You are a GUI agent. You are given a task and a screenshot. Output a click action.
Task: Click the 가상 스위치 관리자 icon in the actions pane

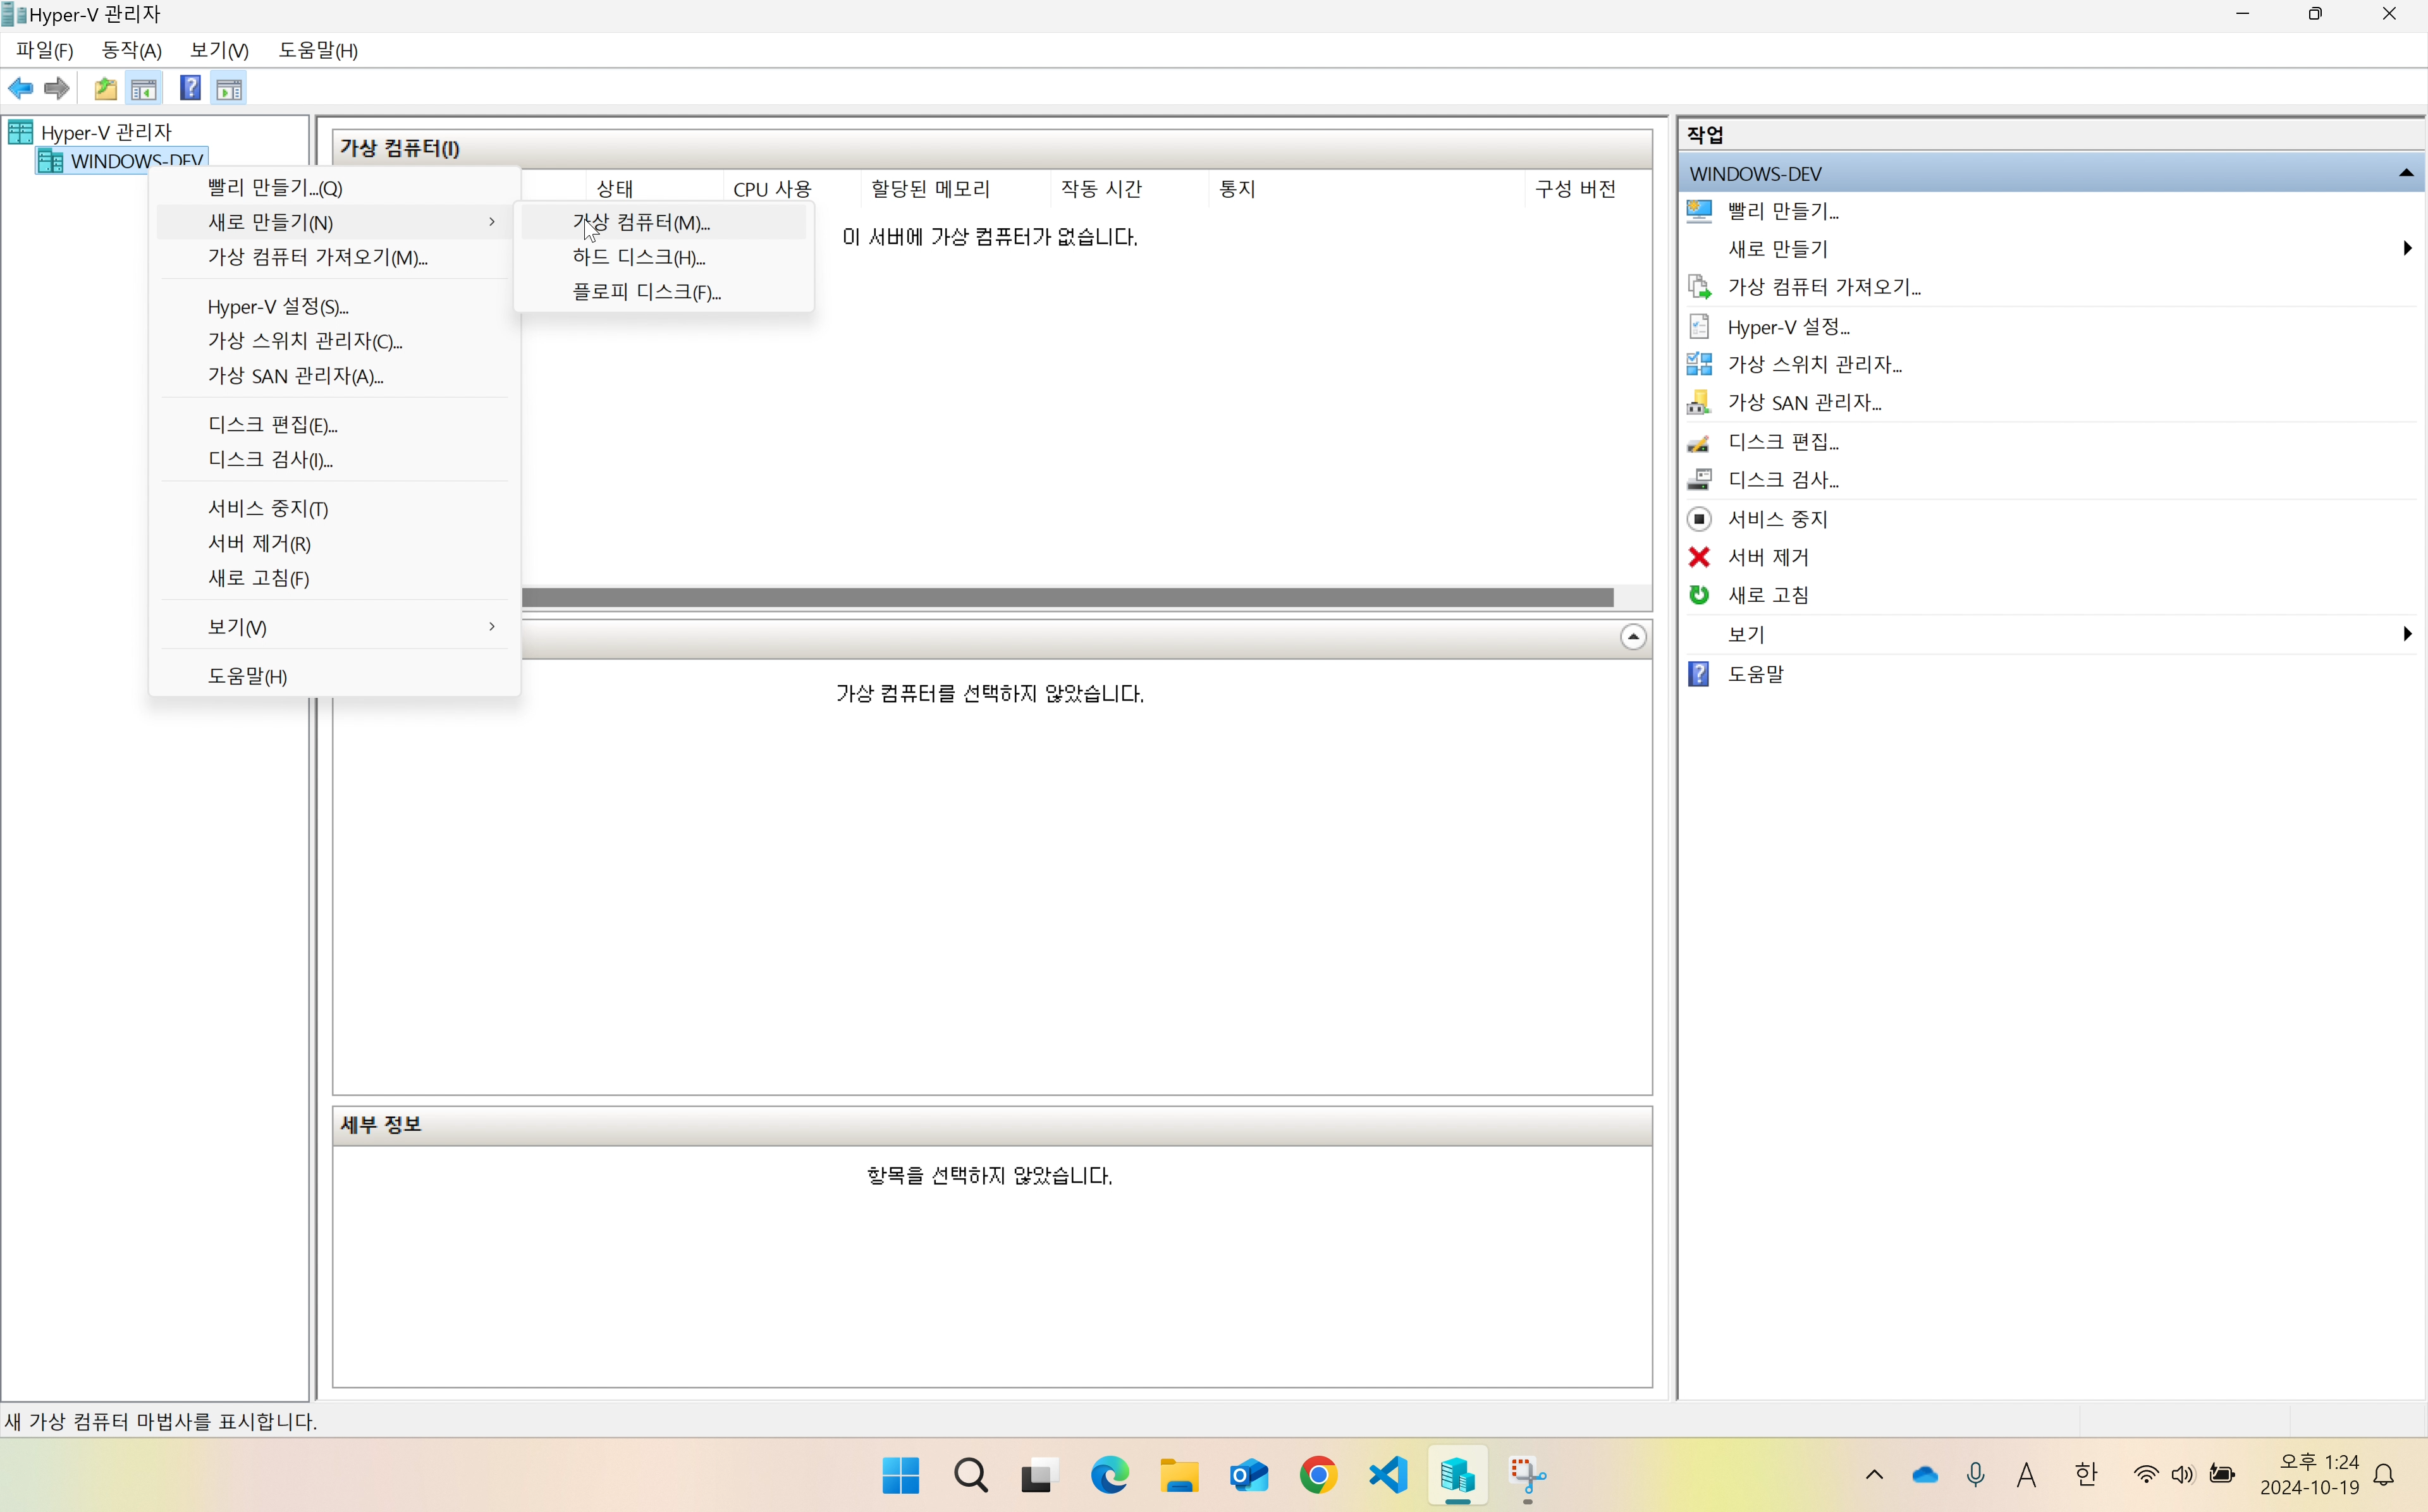tap(1699, 364)
